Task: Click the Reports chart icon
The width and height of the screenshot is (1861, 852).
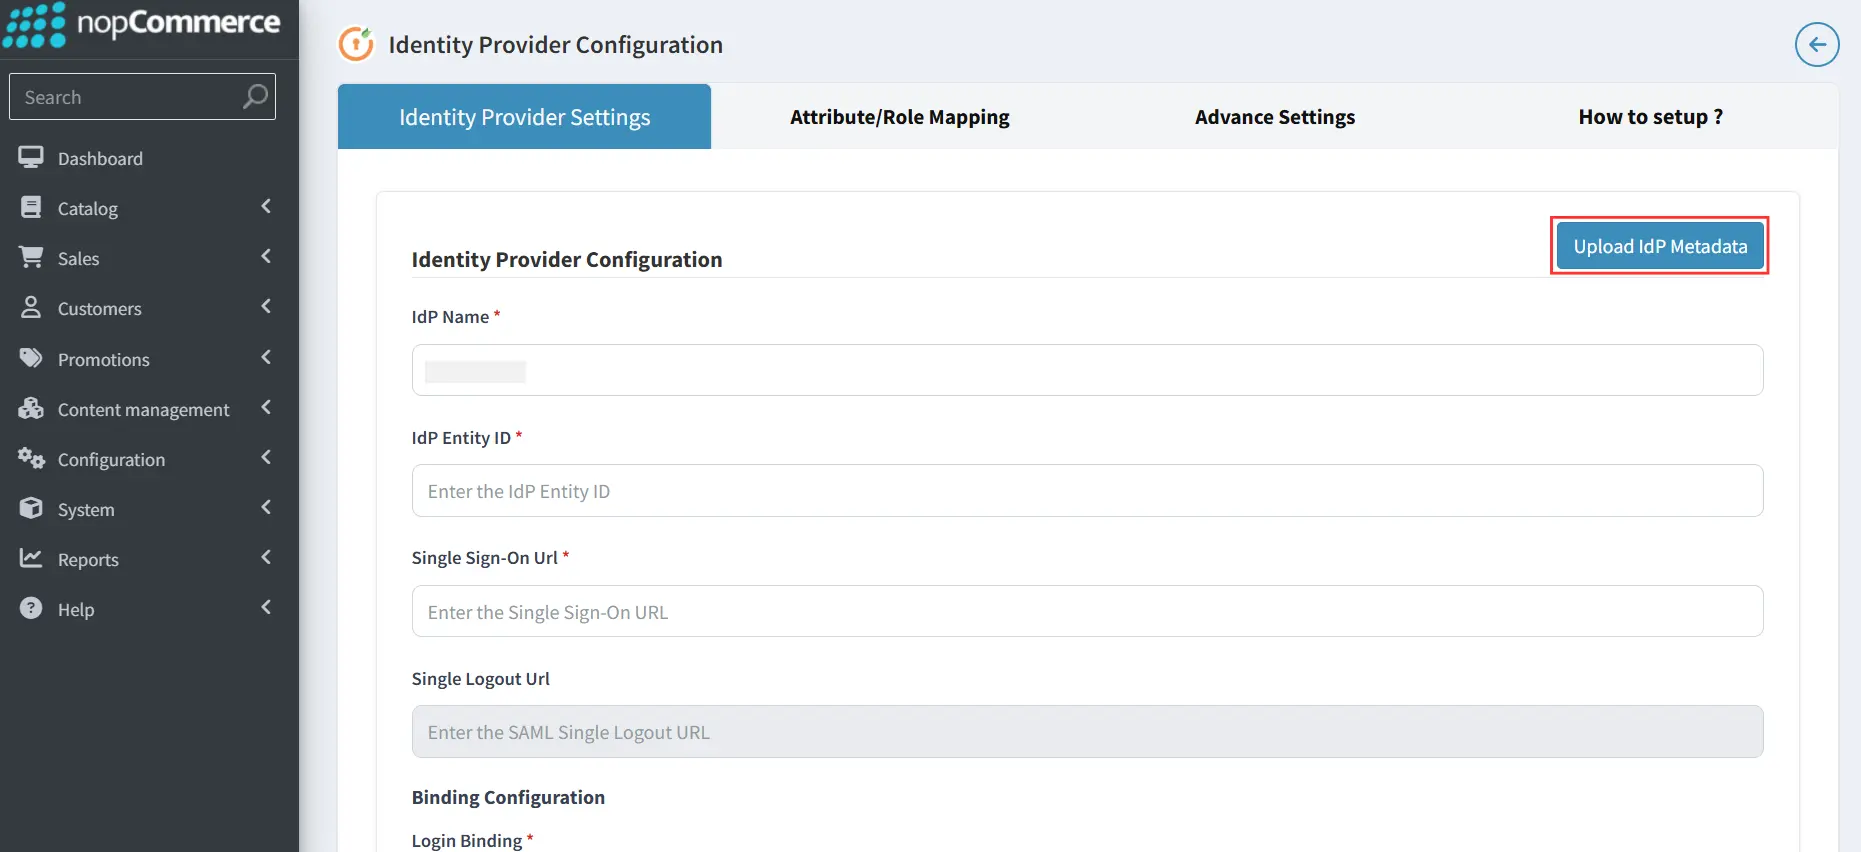Action: [31, 558]
